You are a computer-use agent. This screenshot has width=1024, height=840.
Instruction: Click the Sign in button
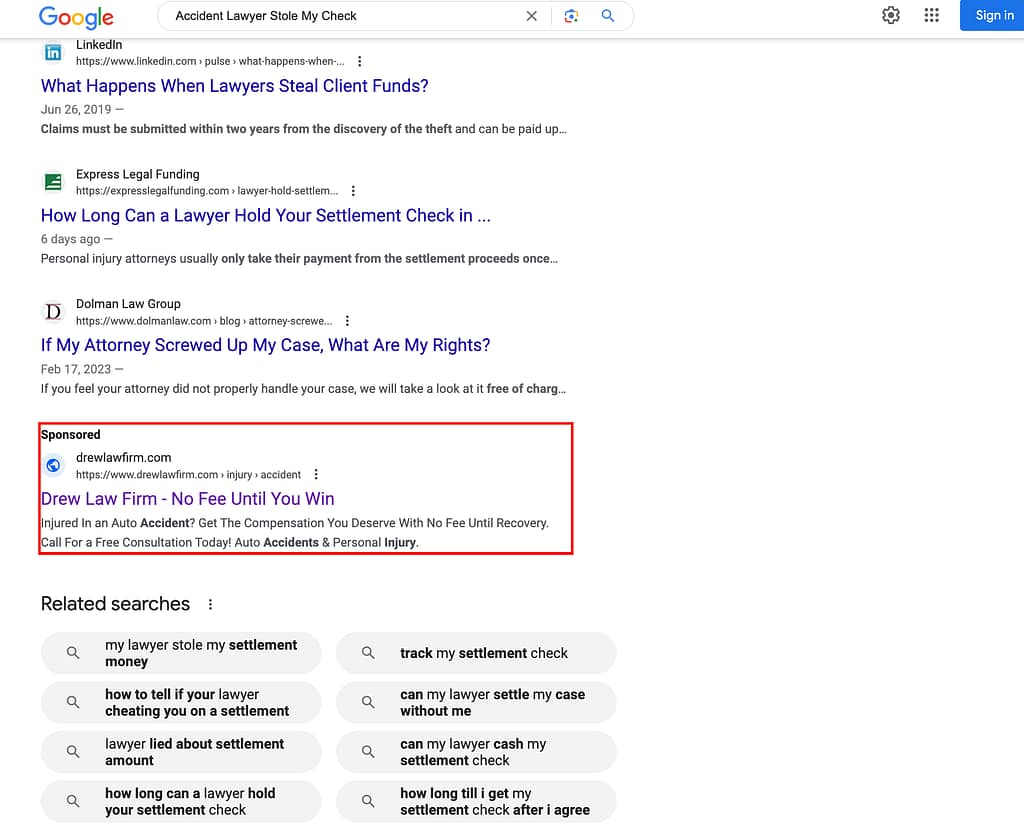994,15
